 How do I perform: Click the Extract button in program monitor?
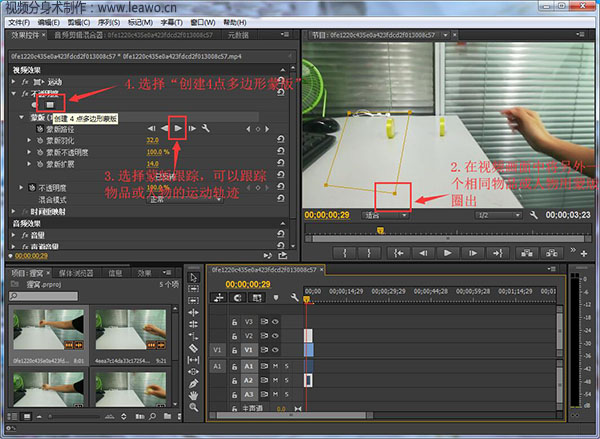(551, 253)
